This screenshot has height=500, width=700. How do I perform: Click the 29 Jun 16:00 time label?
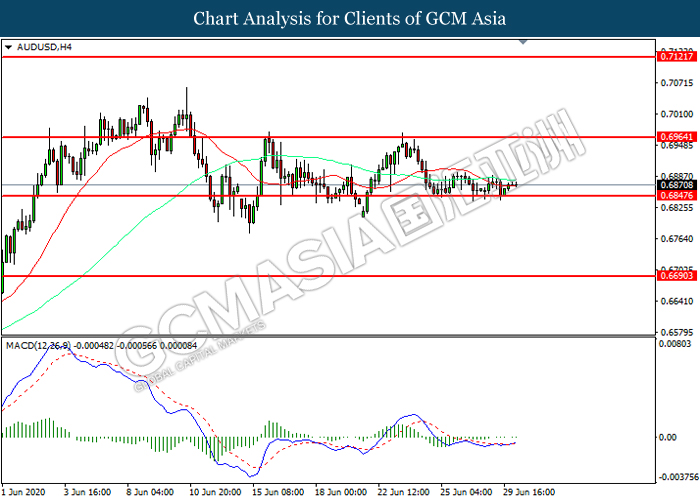pyautogui.click(x=529, y=492)
